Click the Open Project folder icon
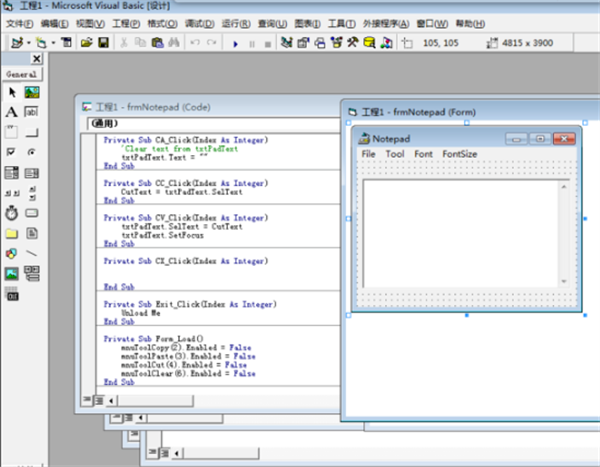 [x=87, y=43]
